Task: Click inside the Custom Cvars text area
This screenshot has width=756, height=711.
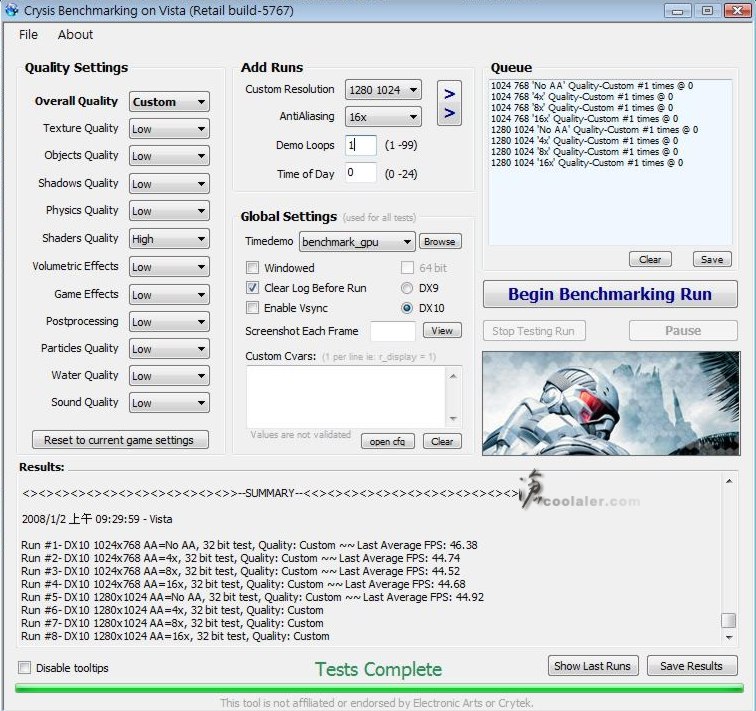Action: tap(346, 397)
